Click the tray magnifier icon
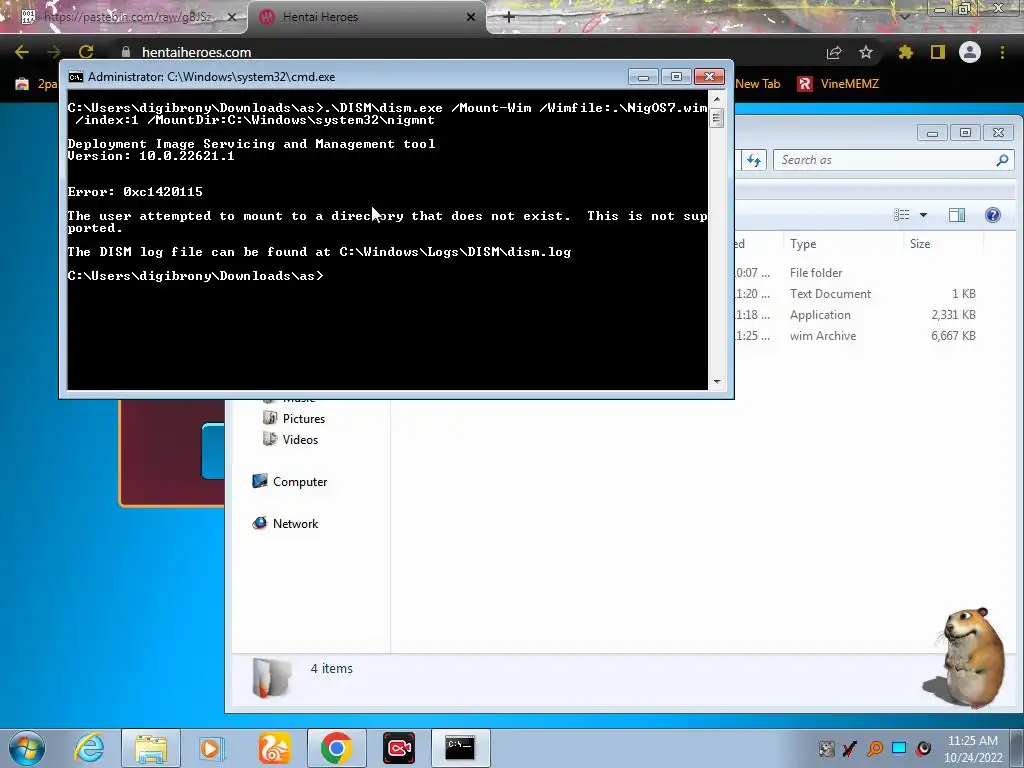1024x768 pixels. coord(875,749)
